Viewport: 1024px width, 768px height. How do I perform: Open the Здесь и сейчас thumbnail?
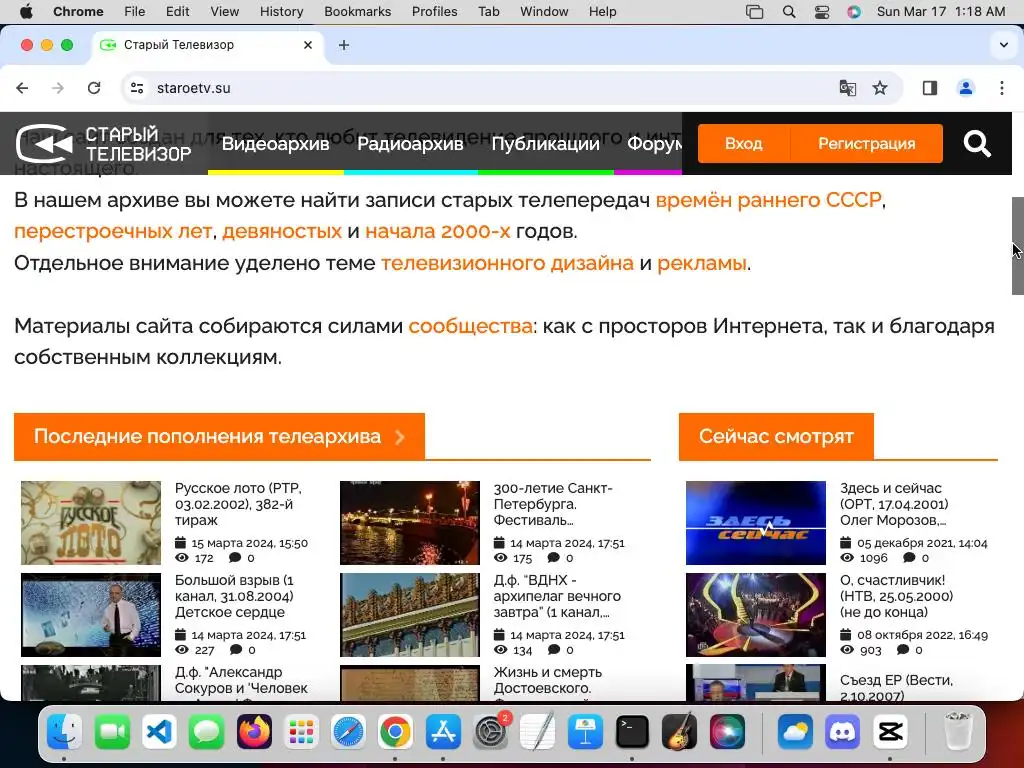click(756, 523)
